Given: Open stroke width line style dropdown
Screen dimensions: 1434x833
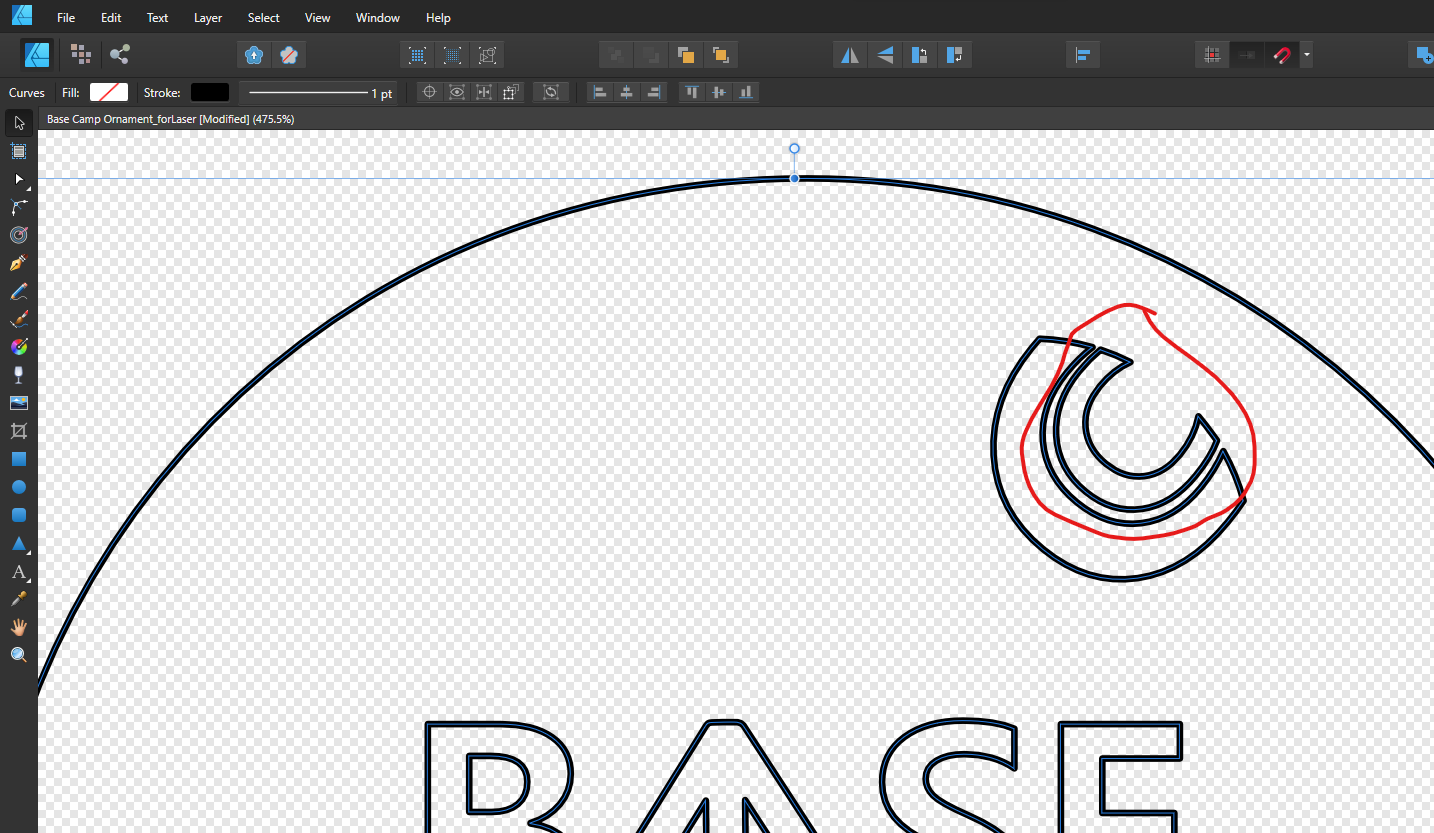Looking at the screenshot, I should [320, 92].
